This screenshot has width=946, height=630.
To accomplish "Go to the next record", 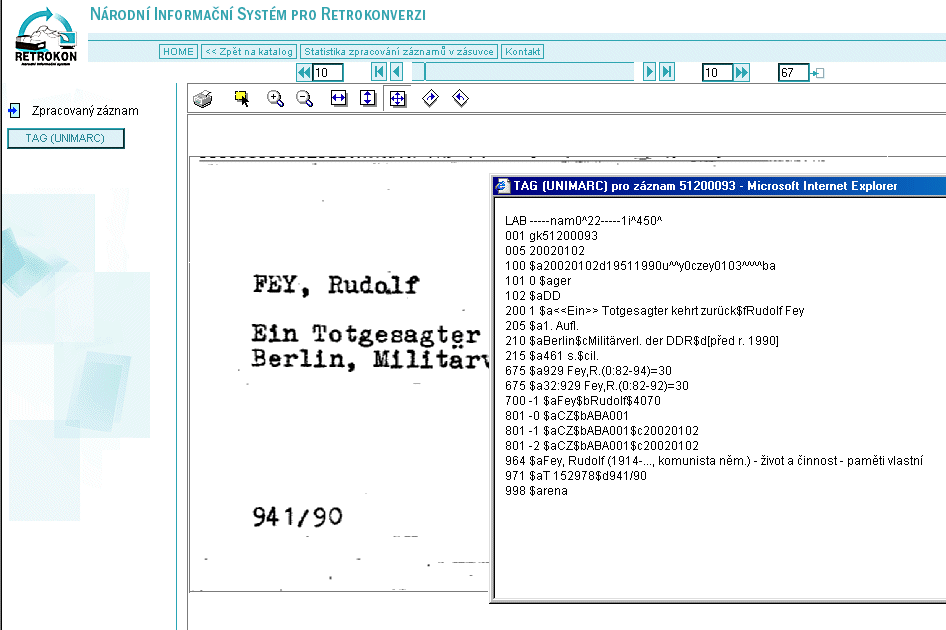I will click(x=649, y=72).
